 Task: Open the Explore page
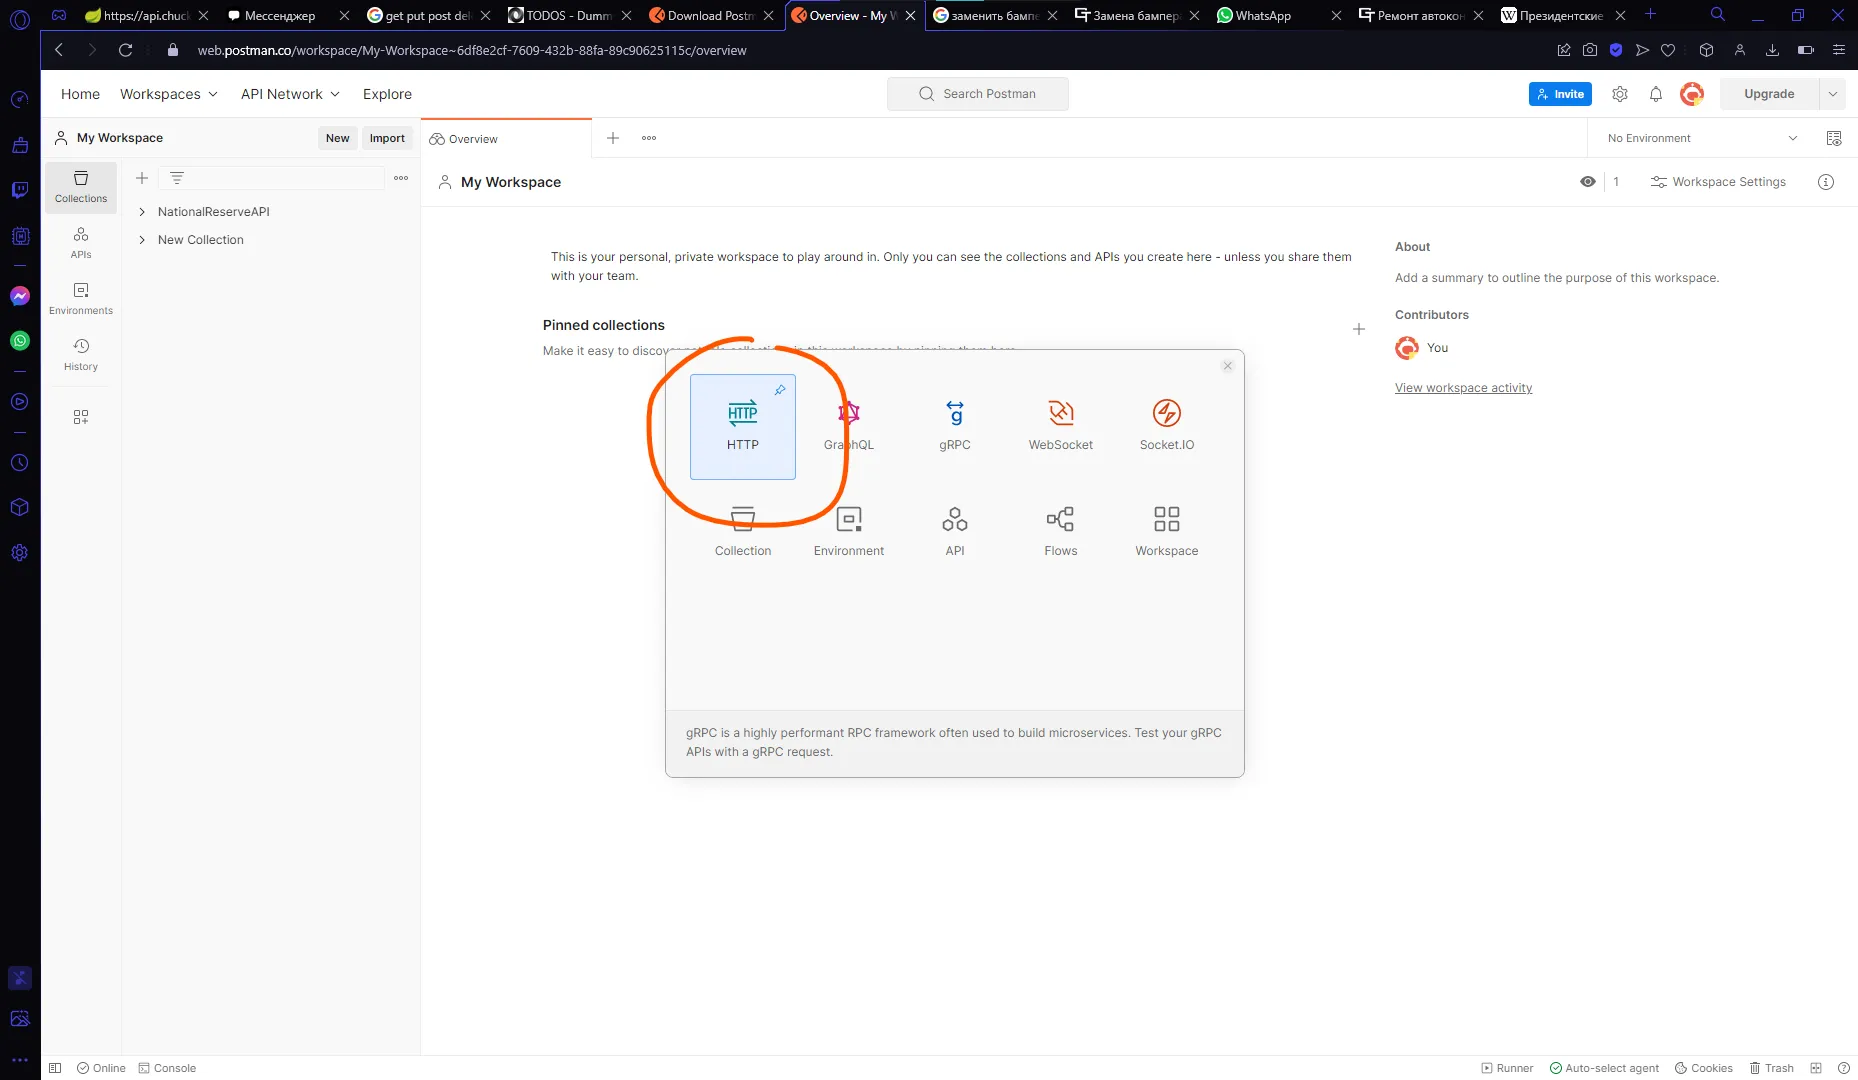coord(387,94)
